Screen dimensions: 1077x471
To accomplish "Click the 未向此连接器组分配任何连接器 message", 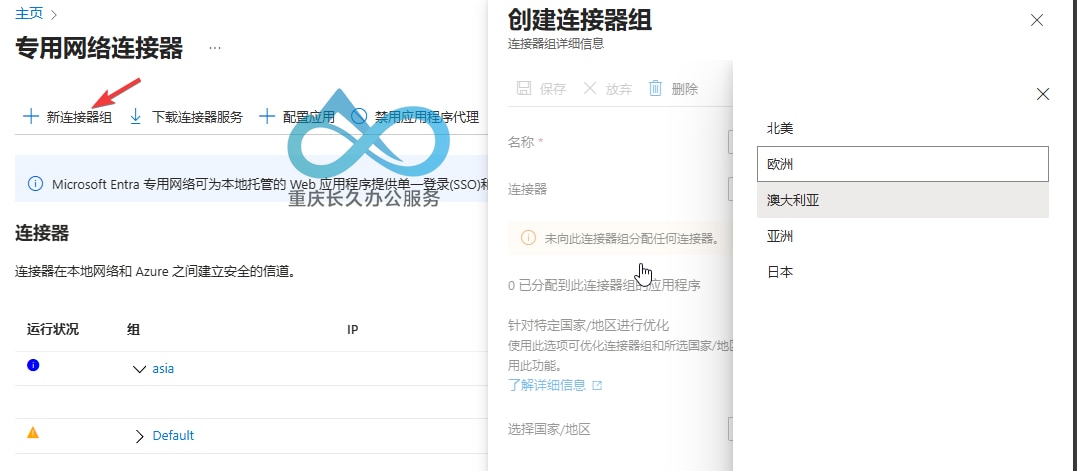I will [x=631, y=239].
